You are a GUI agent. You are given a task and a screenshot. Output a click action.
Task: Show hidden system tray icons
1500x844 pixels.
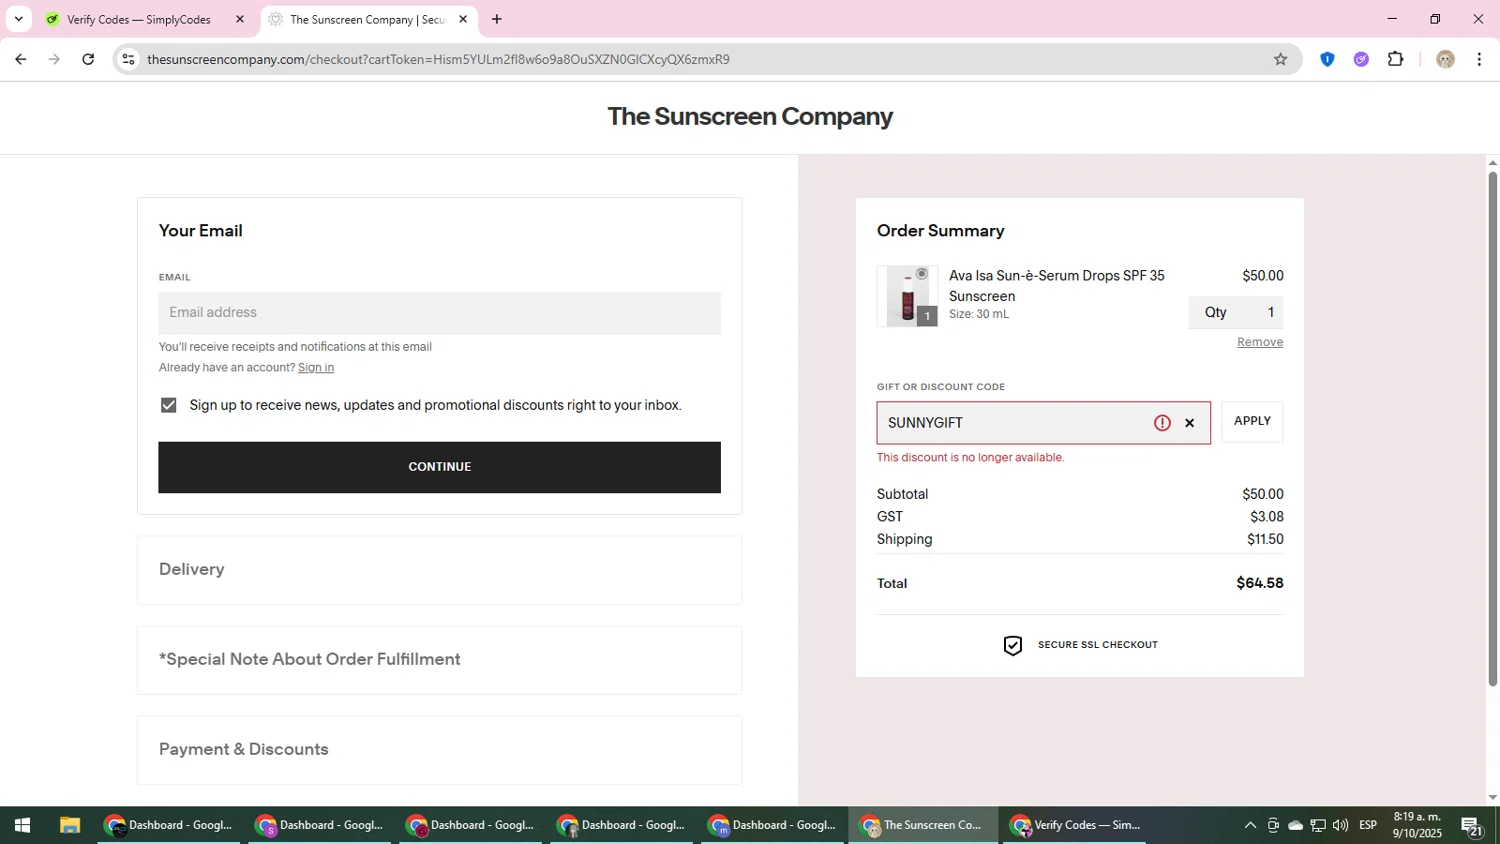(x=1250, y=826)
